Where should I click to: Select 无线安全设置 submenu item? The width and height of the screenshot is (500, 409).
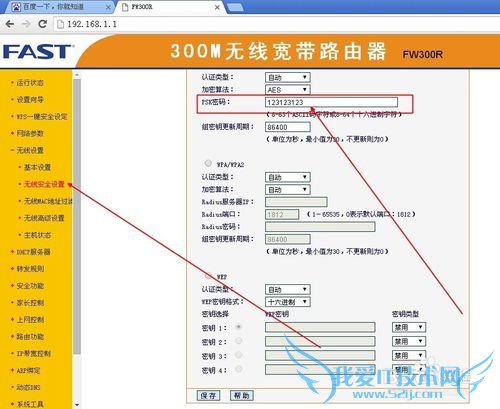click(44, 184)
